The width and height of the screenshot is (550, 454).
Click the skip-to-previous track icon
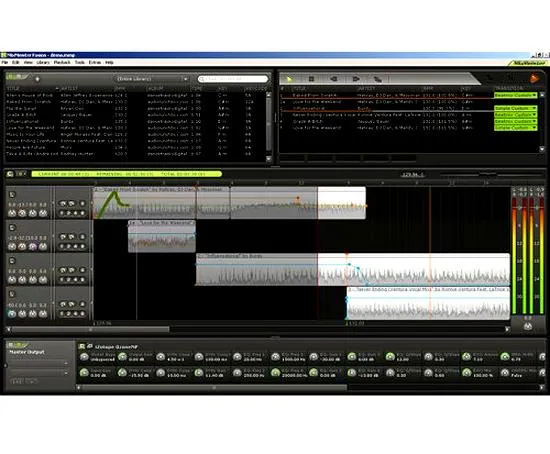[x=333, y=79]
